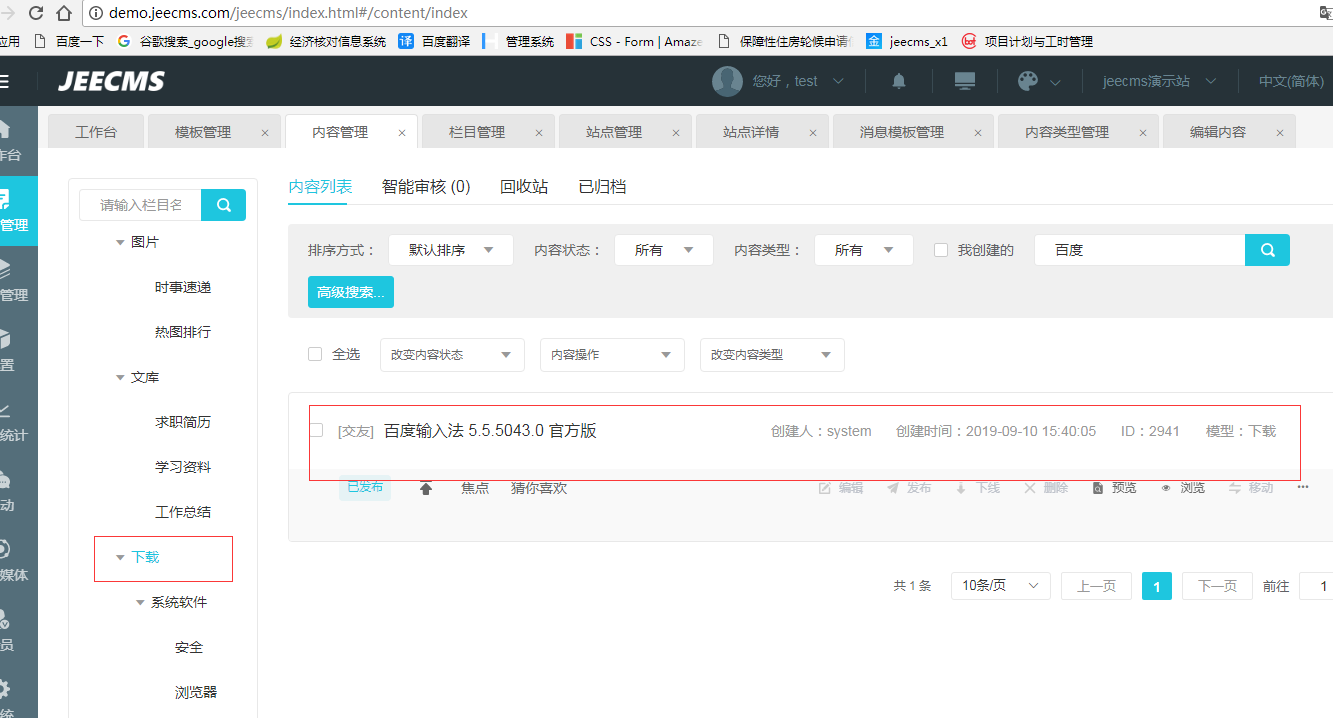Open the 栏目管理 tab
Screen dimensions: 1333x718
coord(476,132)
